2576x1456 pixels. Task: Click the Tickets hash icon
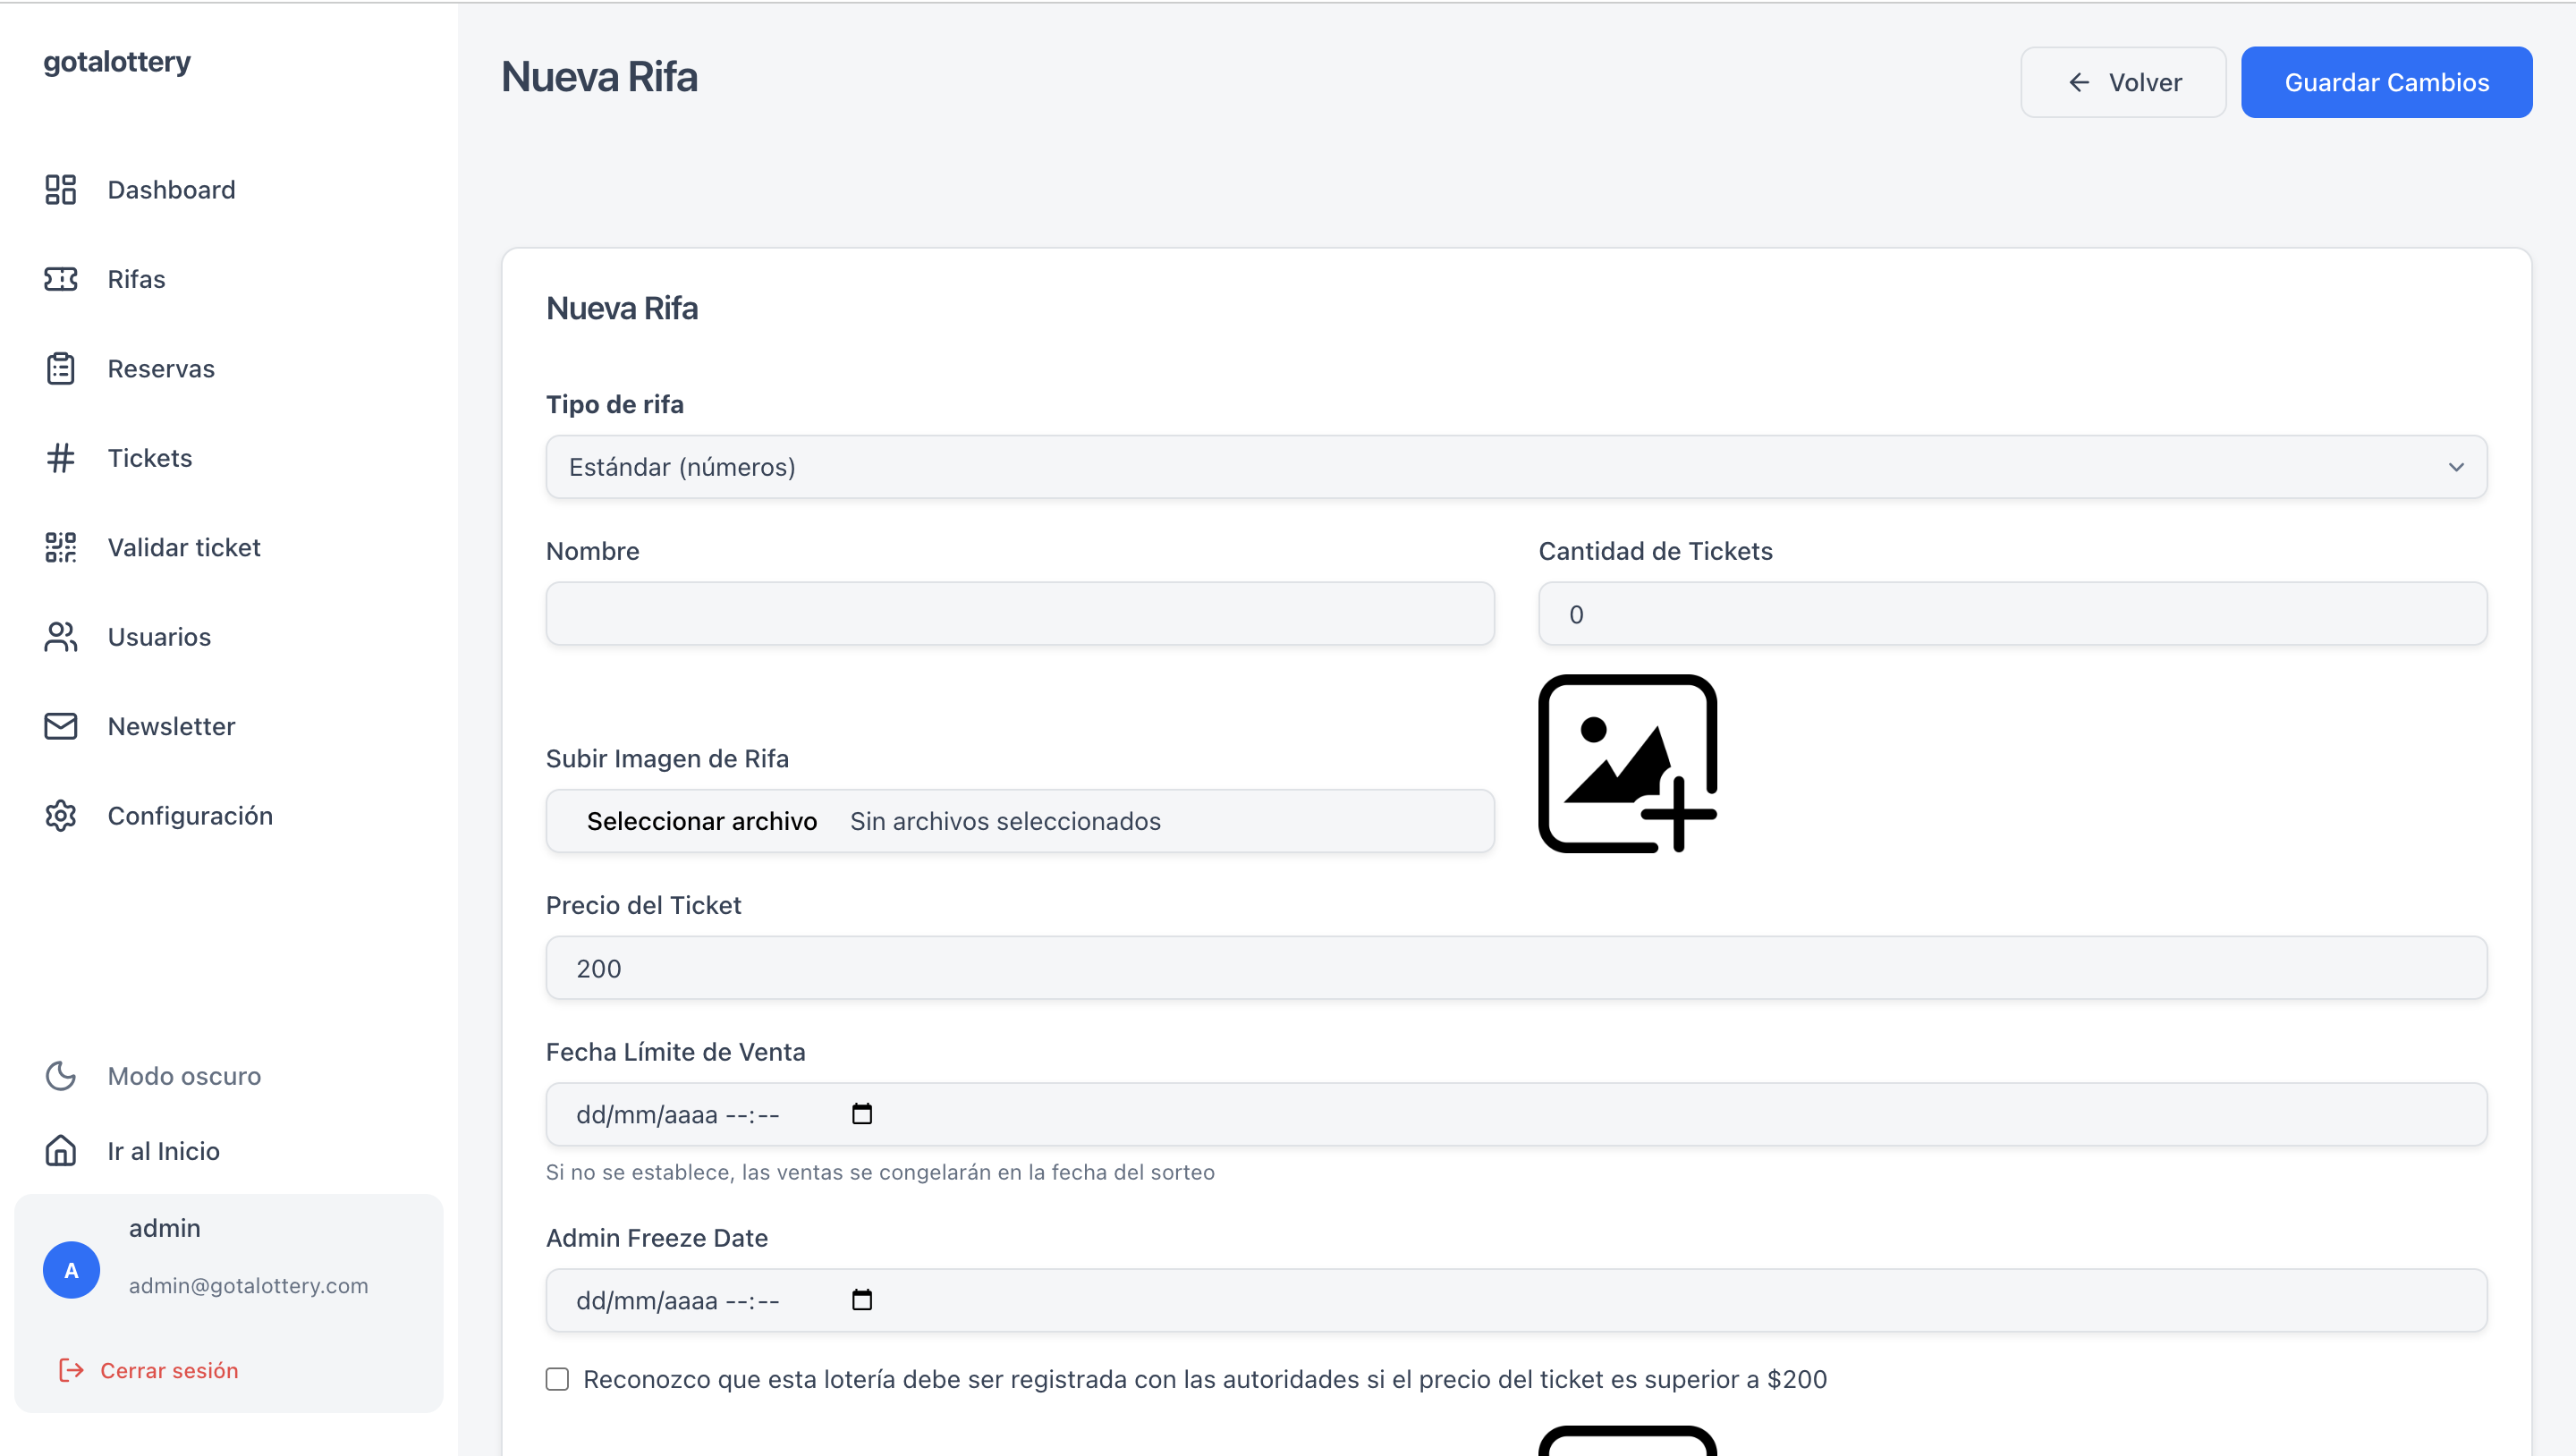click(x=61, y=458)
